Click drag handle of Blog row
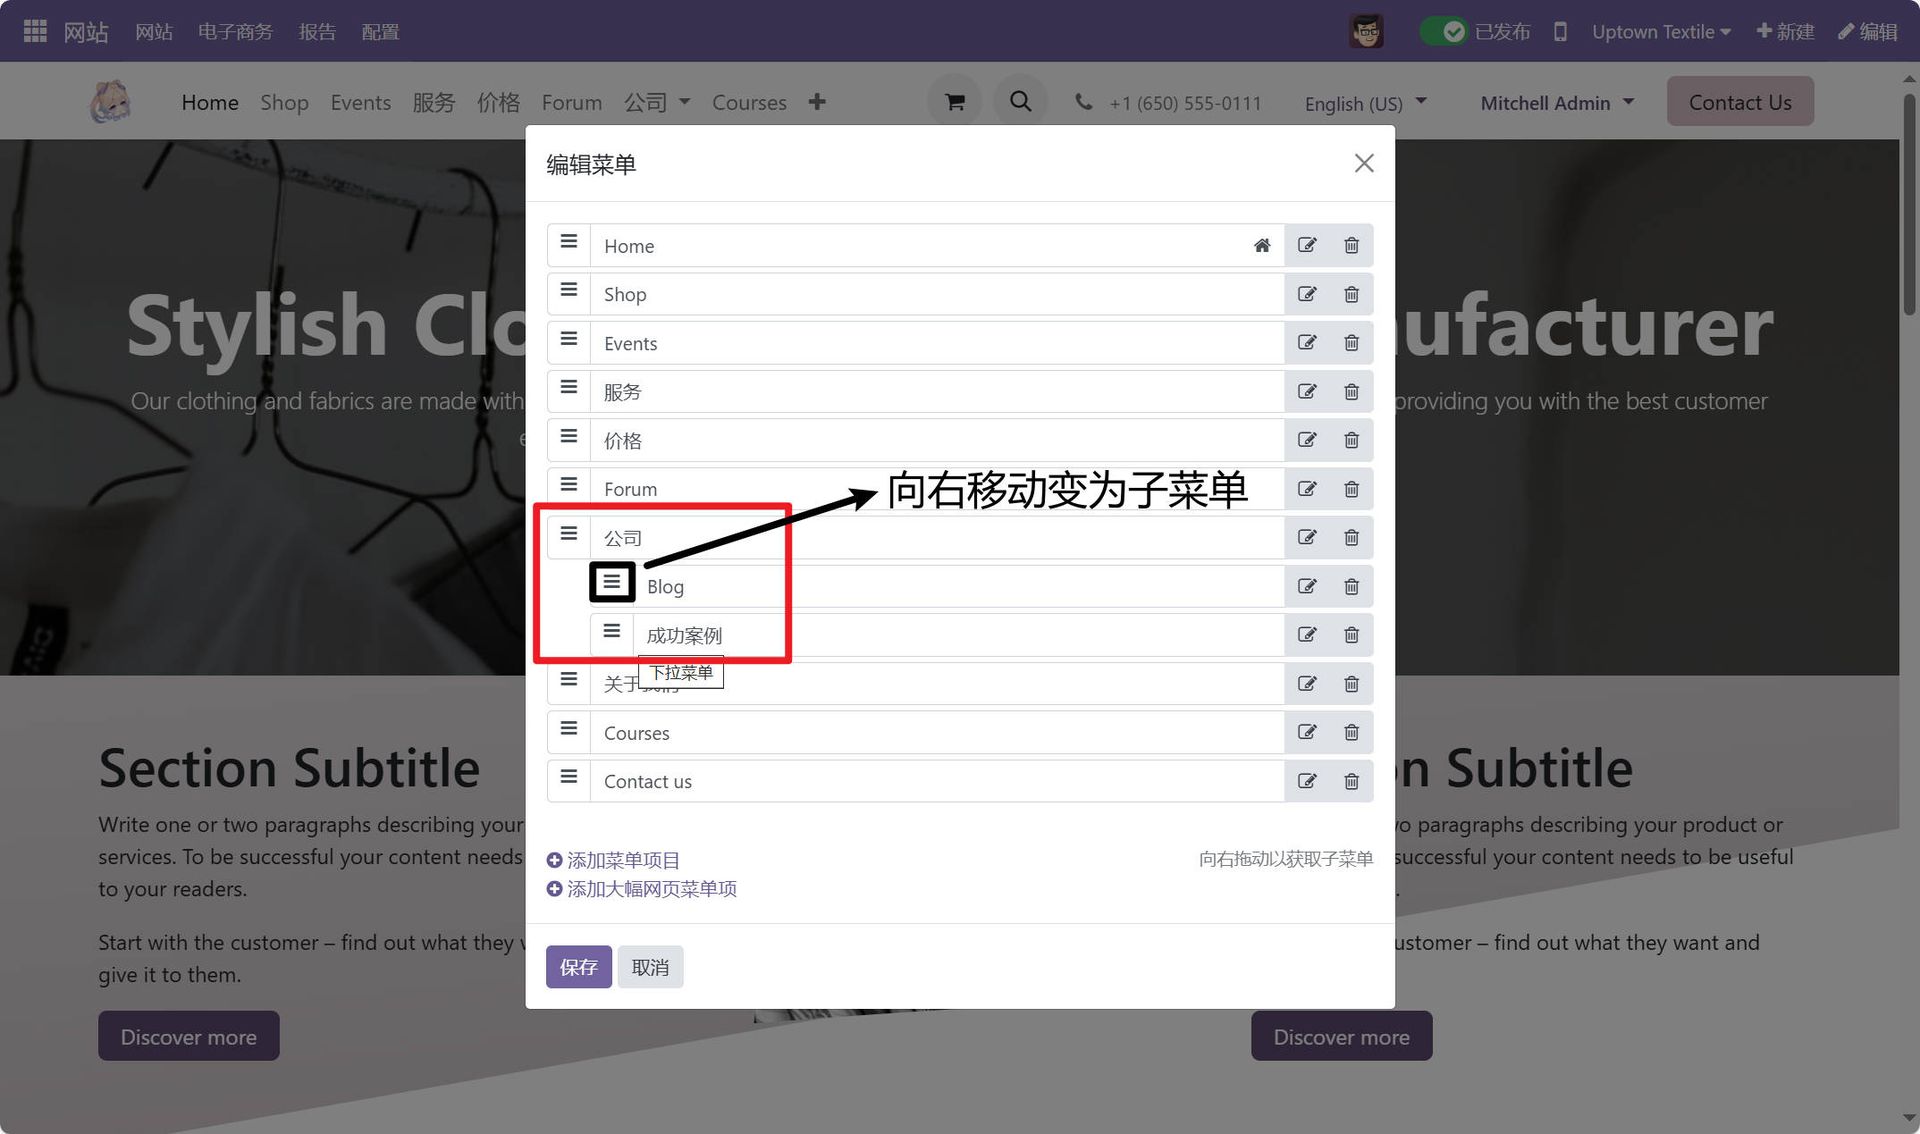 pyautogui.click(x=612, y=582)
